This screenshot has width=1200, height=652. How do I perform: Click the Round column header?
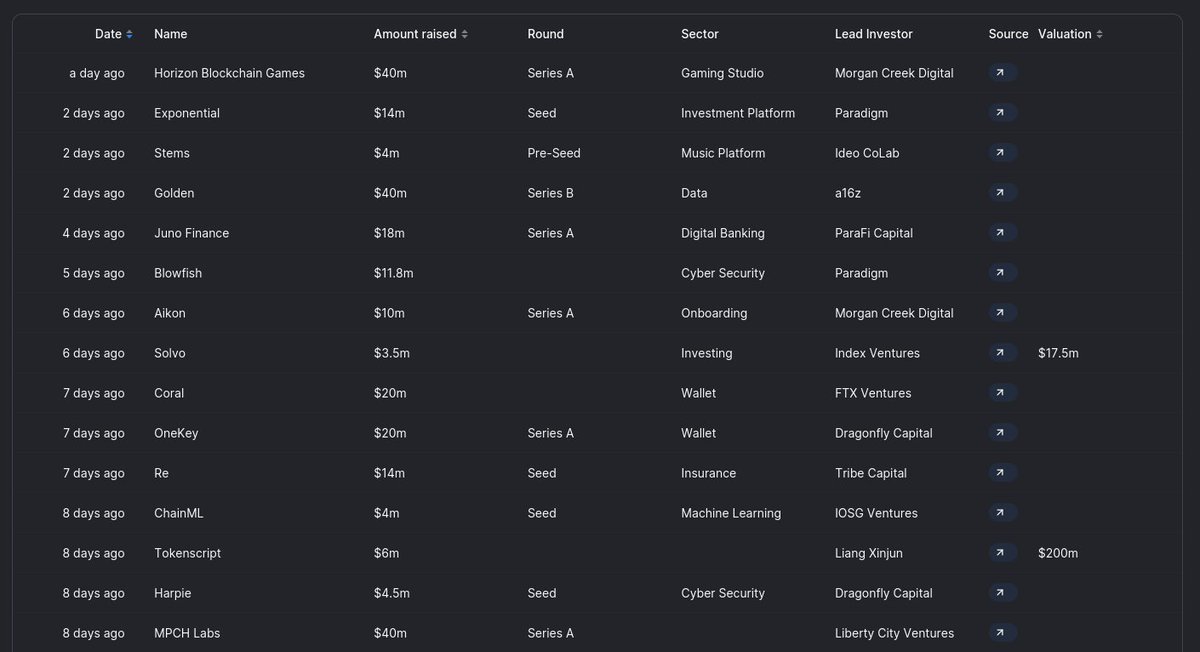[x=546, y=34]
